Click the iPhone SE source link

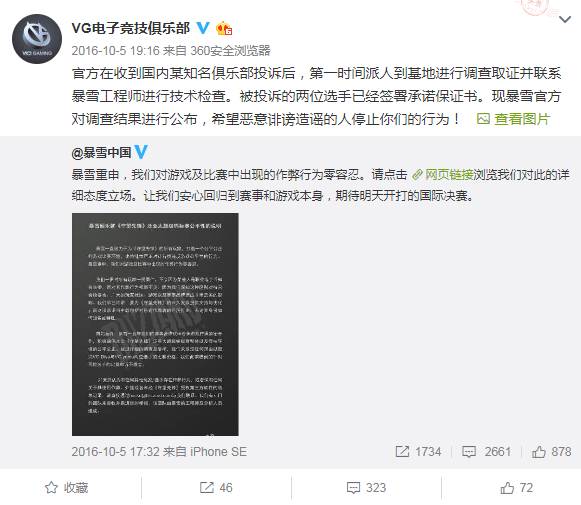click(218, 452)
